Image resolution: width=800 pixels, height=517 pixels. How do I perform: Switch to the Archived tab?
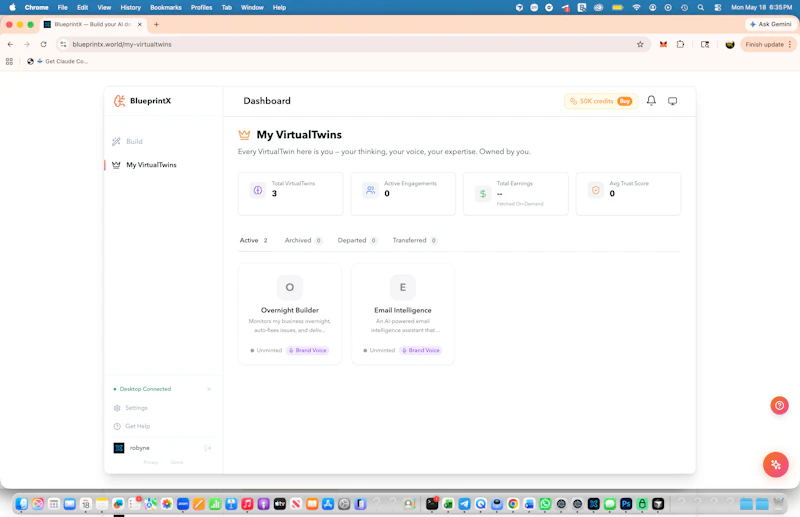pyautogui.click(x=303, y=240)
